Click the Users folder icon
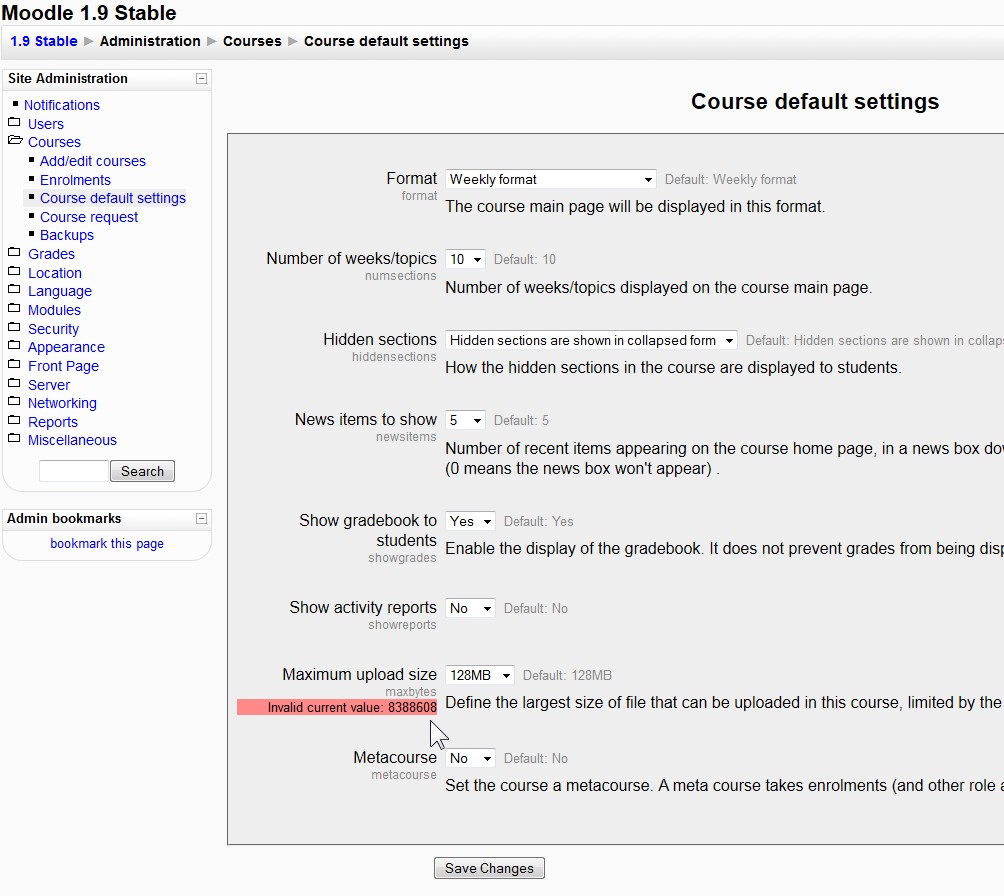1004x896 pixels. pos(14,122)
